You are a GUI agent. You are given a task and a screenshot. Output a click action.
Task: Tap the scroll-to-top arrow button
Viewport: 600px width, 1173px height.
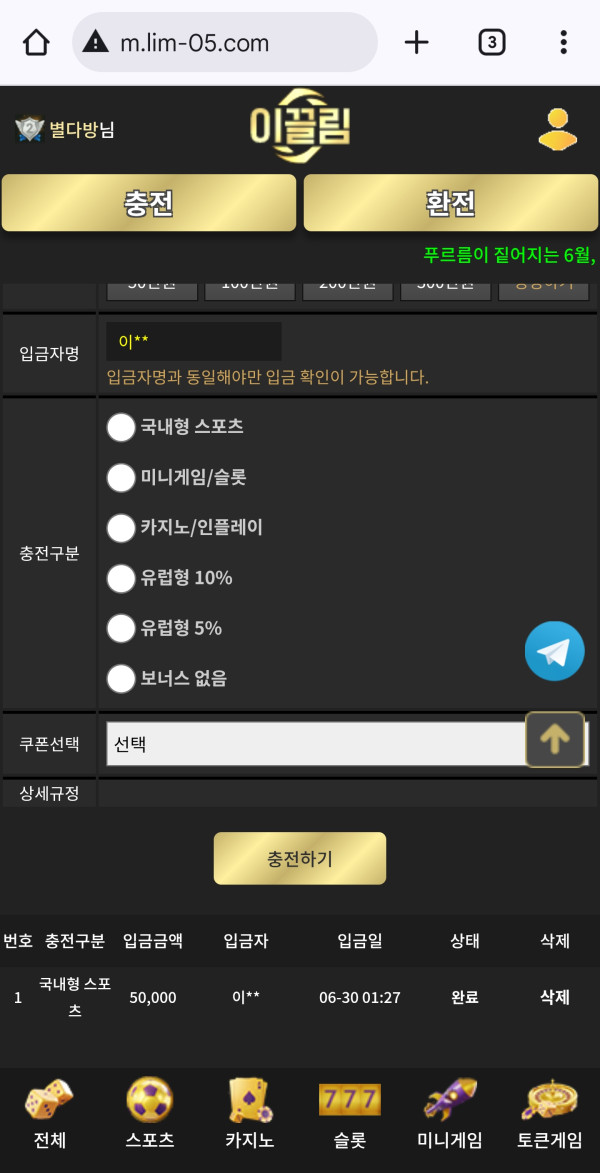pos(555,740)
